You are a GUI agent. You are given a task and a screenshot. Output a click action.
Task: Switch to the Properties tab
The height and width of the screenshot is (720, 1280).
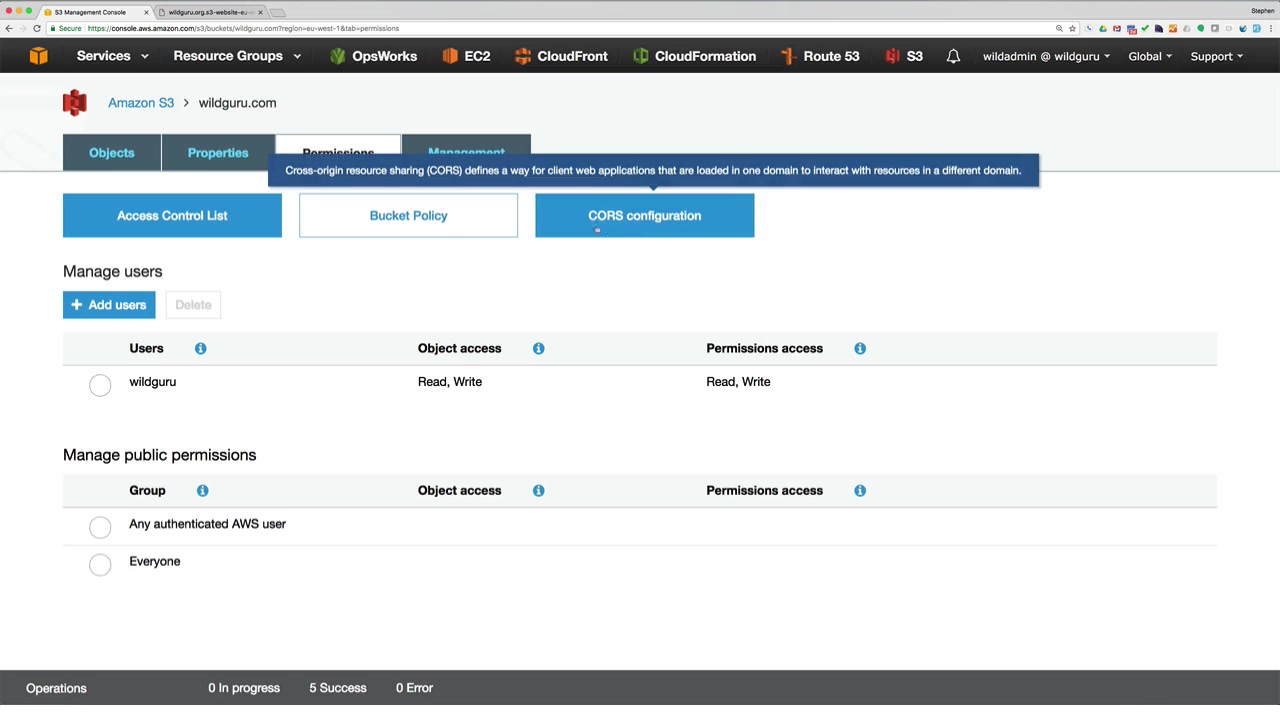tap(218, 153)
